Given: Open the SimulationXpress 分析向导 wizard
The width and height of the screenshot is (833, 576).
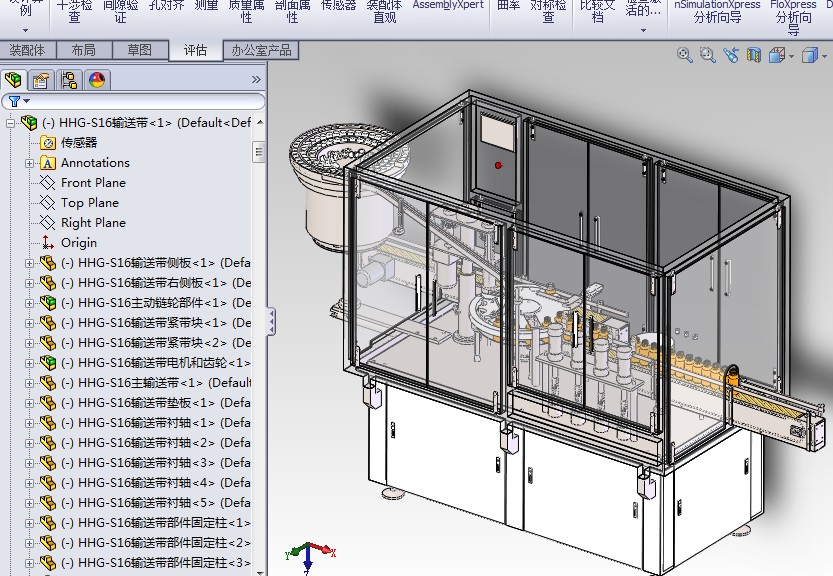Looking at the screenshot, I should [717, 12].
